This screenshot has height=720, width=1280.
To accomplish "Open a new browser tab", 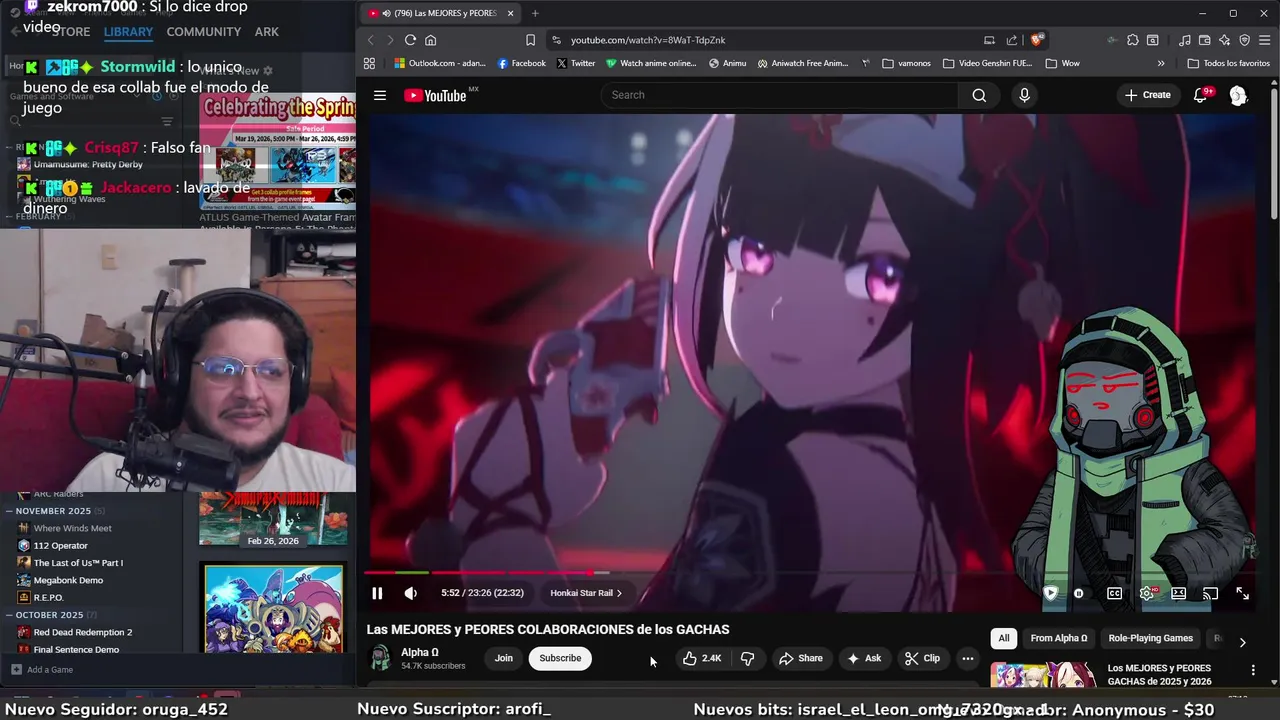I will point(535,13).
